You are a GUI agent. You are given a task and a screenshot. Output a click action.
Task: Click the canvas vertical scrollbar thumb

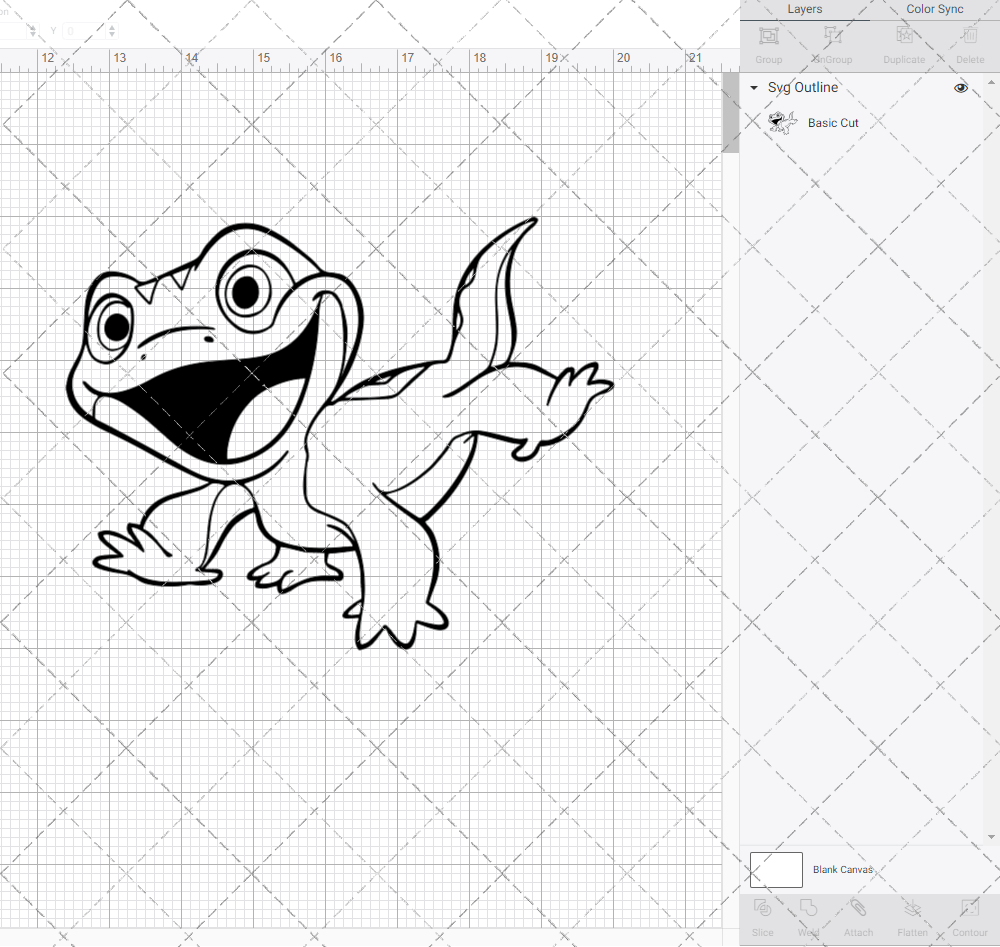pyautogui.click(x=730, y=113)
